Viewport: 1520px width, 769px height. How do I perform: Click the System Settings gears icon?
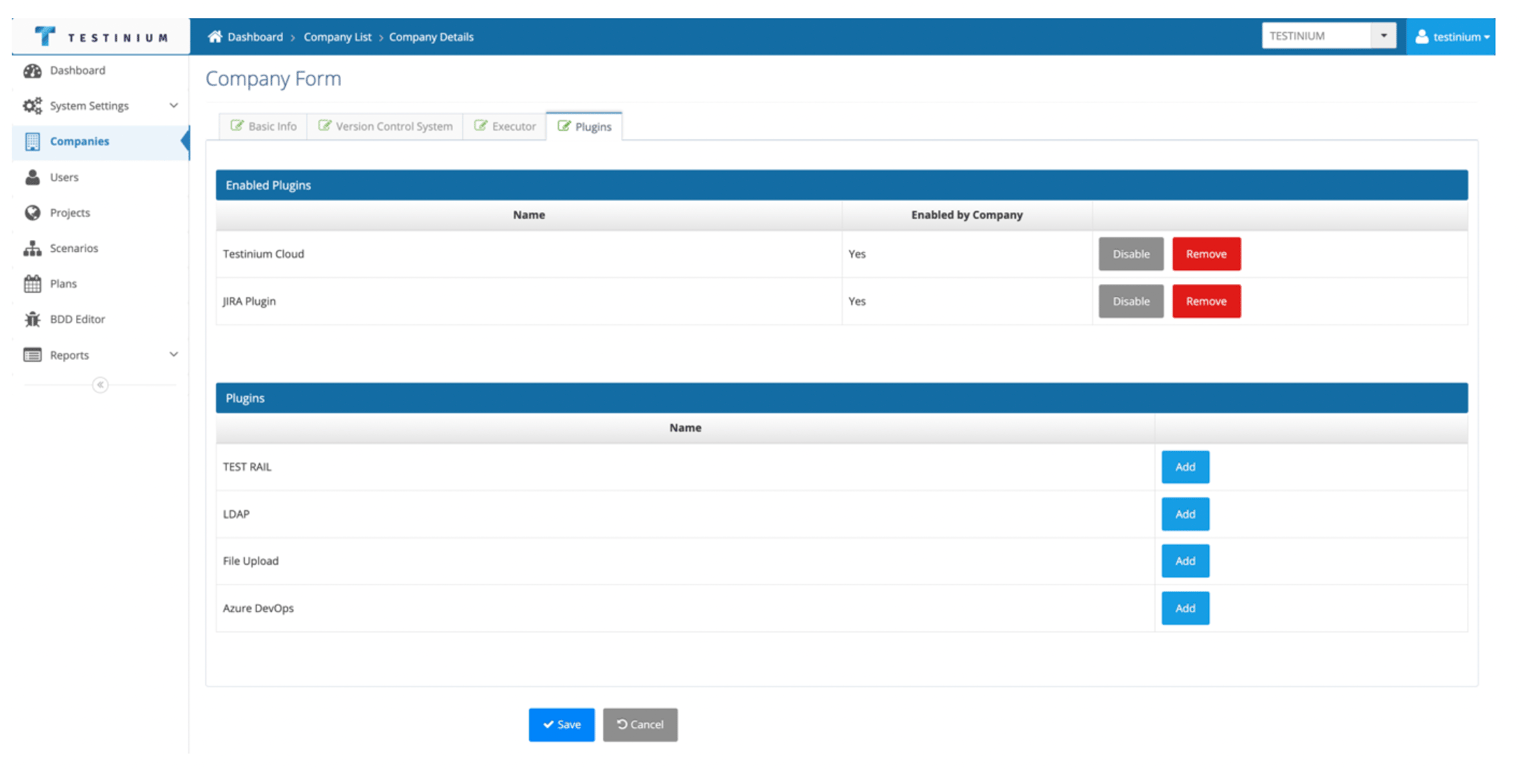point(32,106)
